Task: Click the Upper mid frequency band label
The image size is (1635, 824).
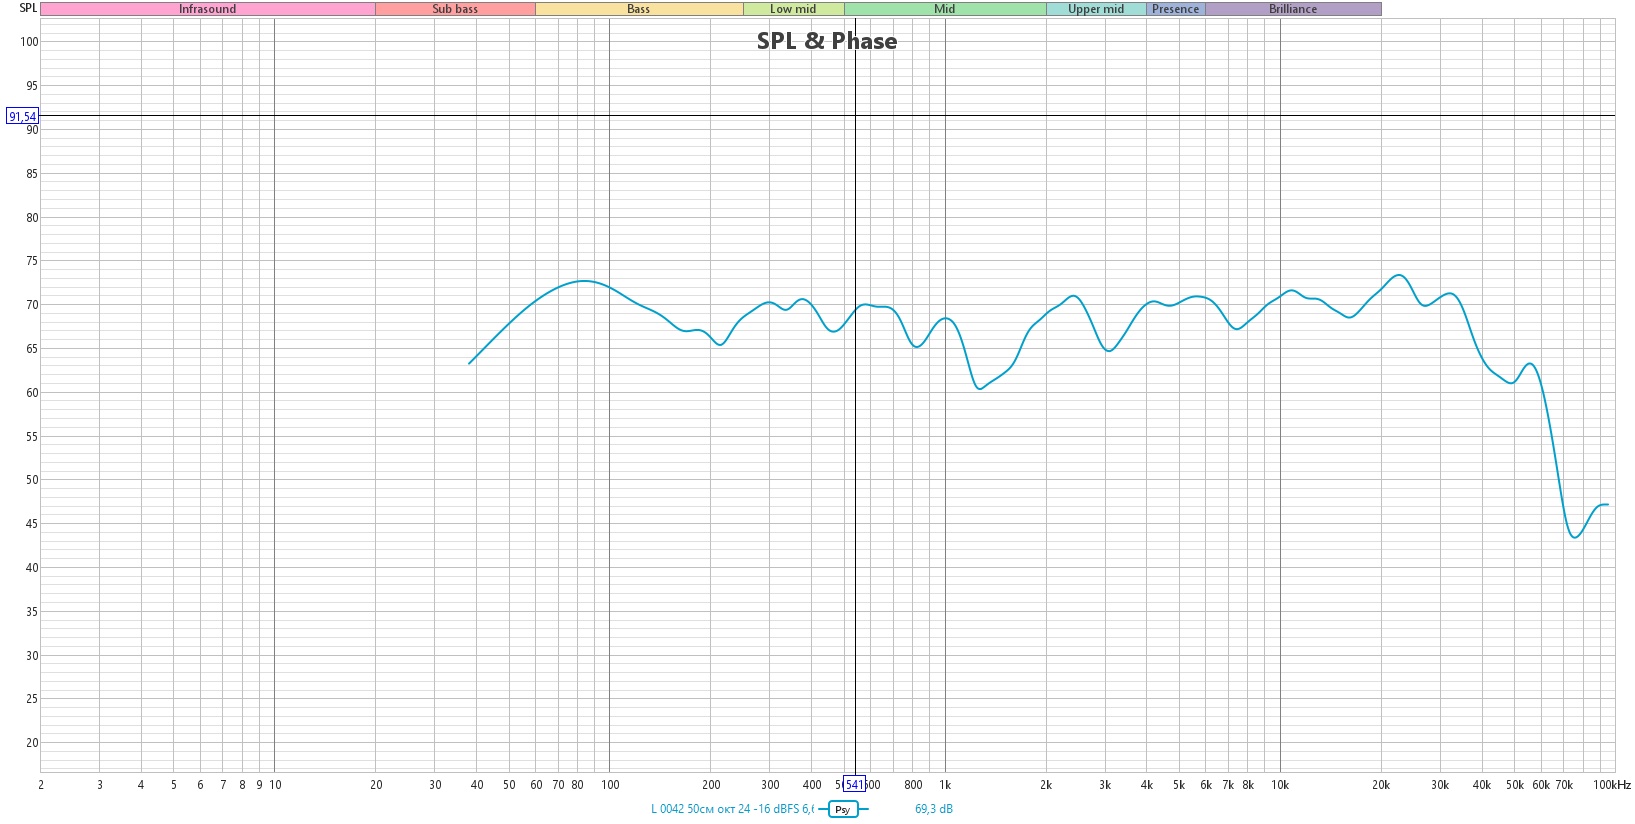Action: [1096, 9]
